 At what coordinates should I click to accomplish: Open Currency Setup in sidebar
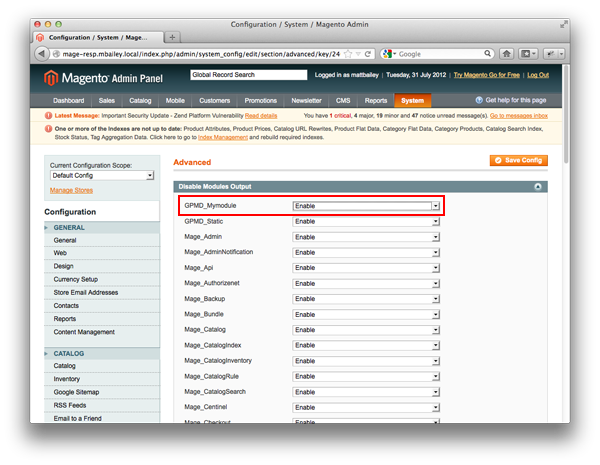point(76,279)
